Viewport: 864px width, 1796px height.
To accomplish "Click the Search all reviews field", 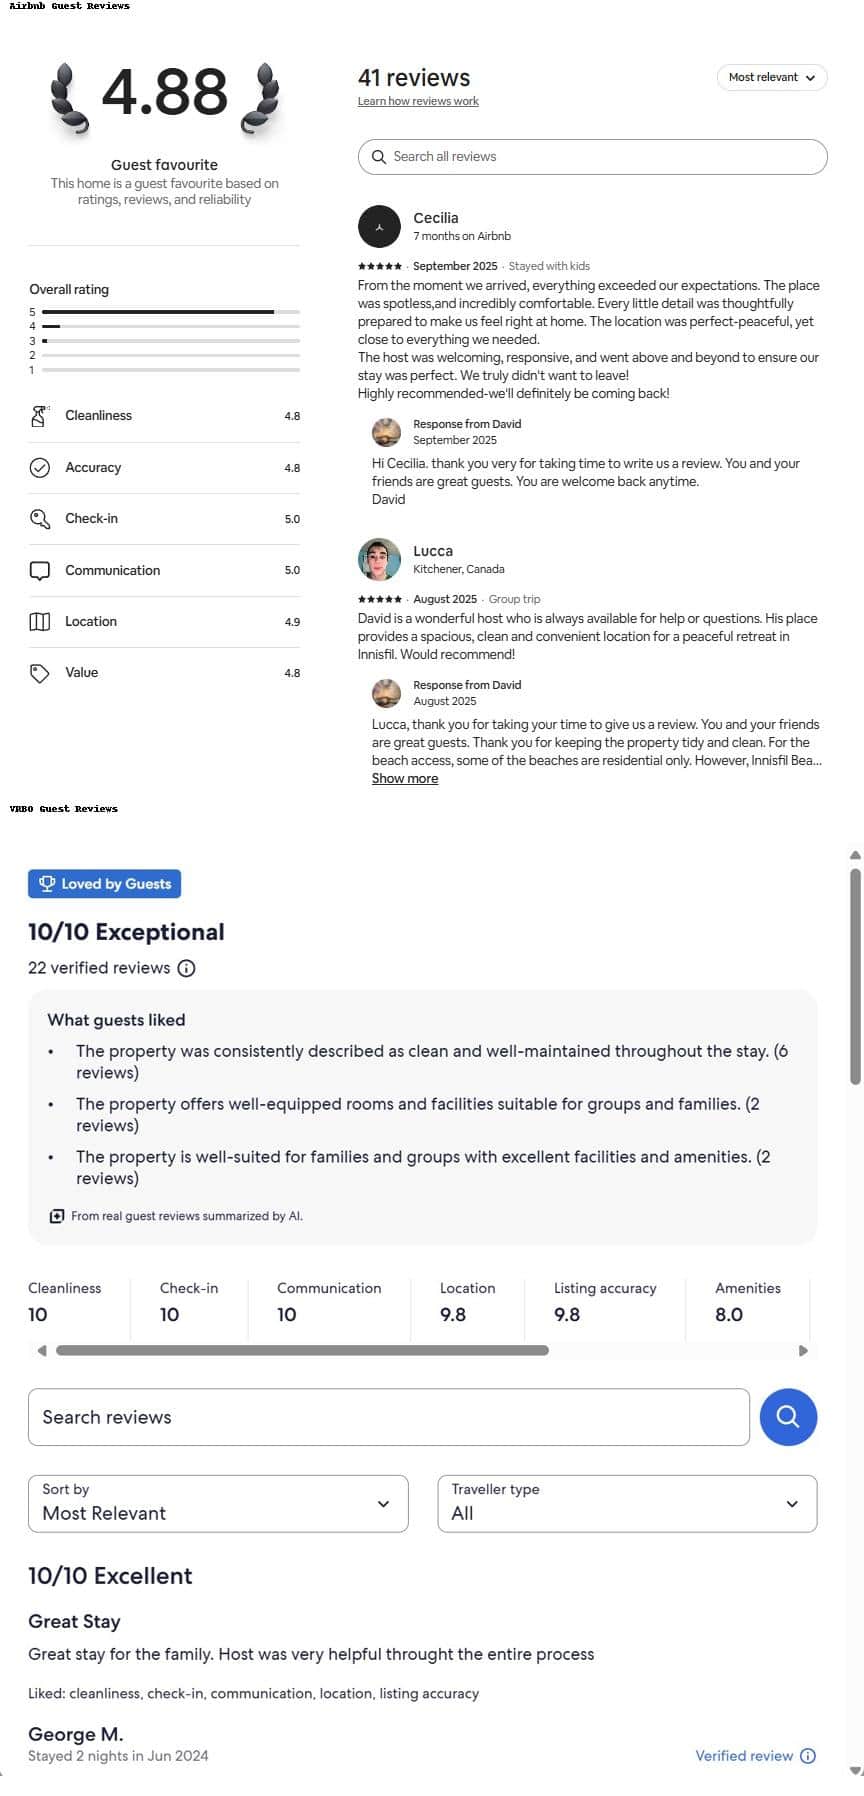I will 592,157.
